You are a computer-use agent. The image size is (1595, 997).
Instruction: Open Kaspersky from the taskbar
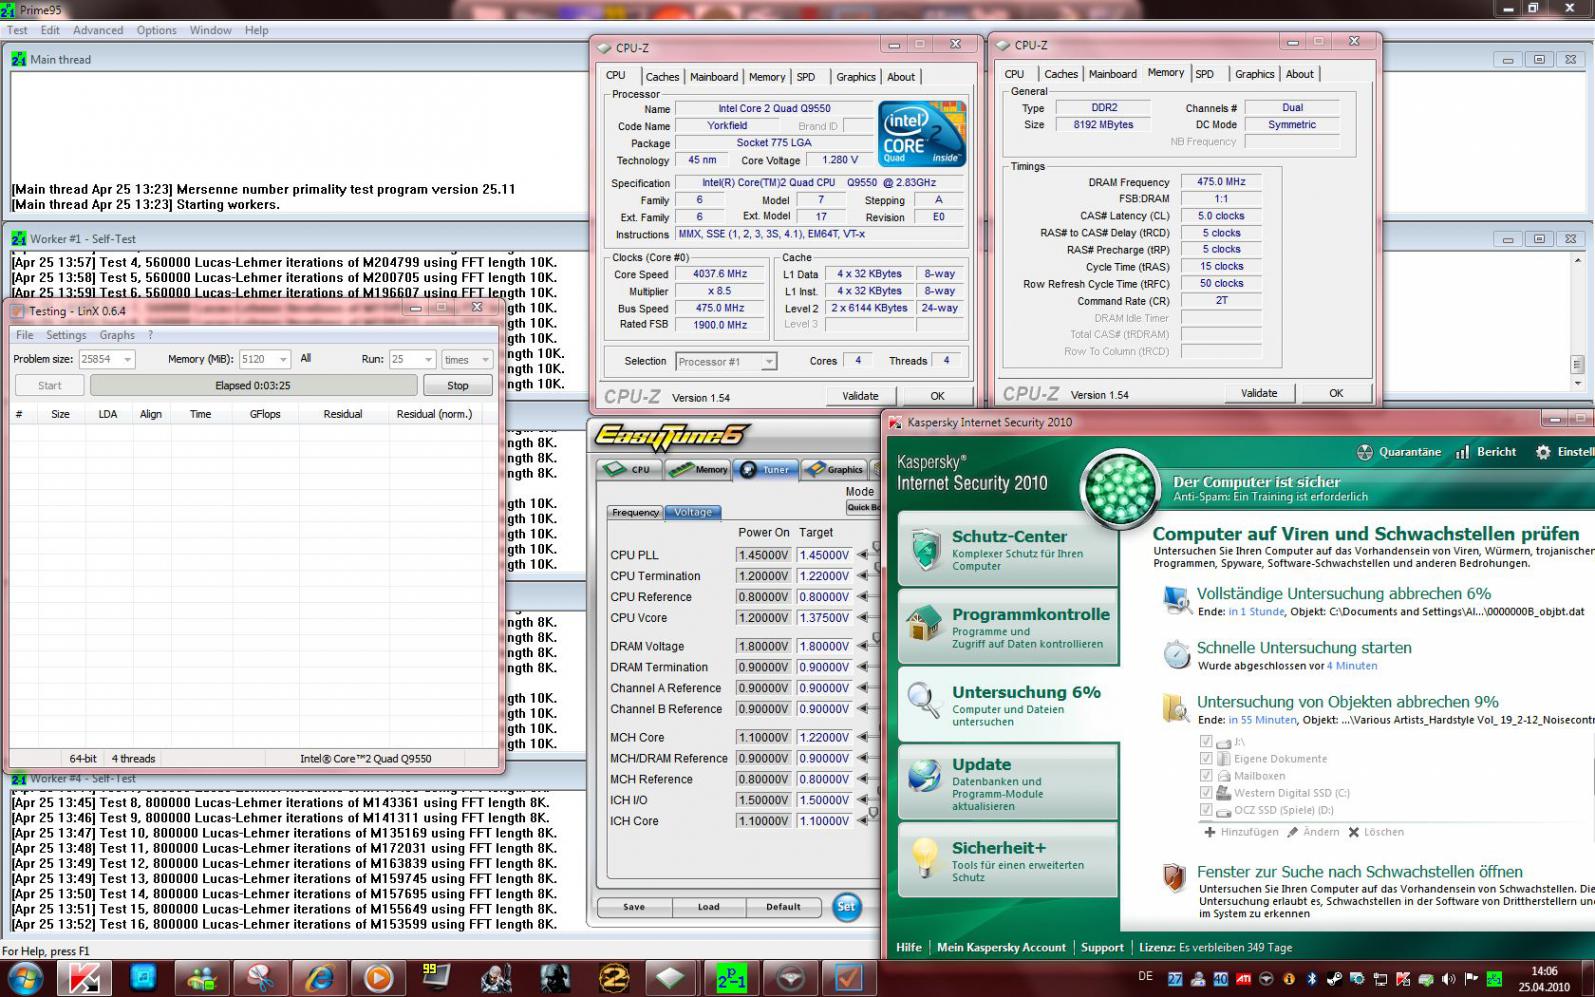84,977
